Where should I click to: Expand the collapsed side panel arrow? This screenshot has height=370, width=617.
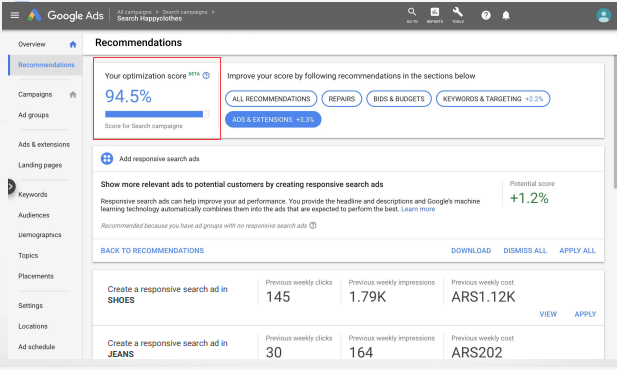tap(11, 187)
